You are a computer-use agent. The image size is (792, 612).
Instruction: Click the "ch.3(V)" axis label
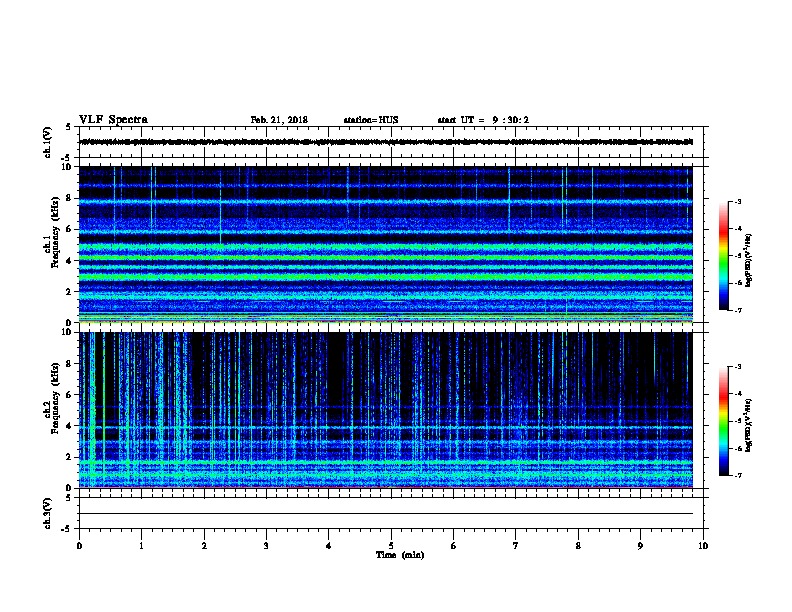tap(48, 513)
